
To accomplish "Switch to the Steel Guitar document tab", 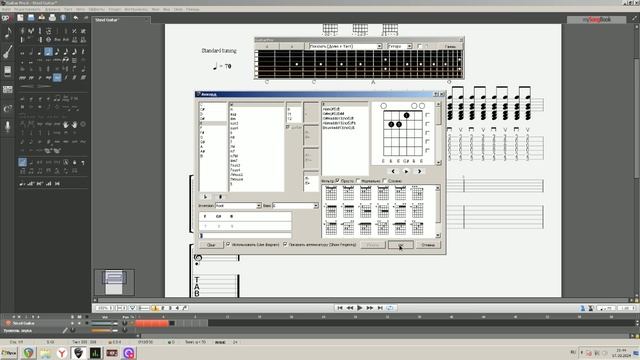I will 121,20.
